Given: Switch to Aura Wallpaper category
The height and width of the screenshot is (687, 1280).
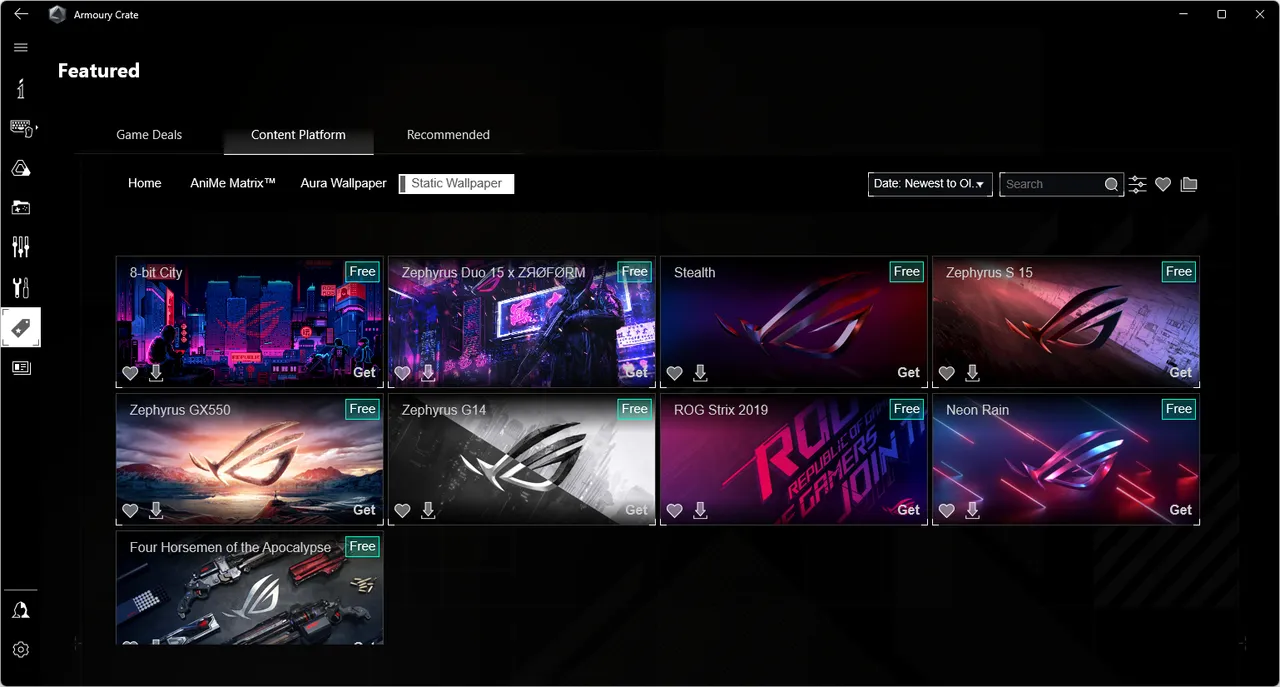Looking at the screenshot, I should (x=343, y=184).
